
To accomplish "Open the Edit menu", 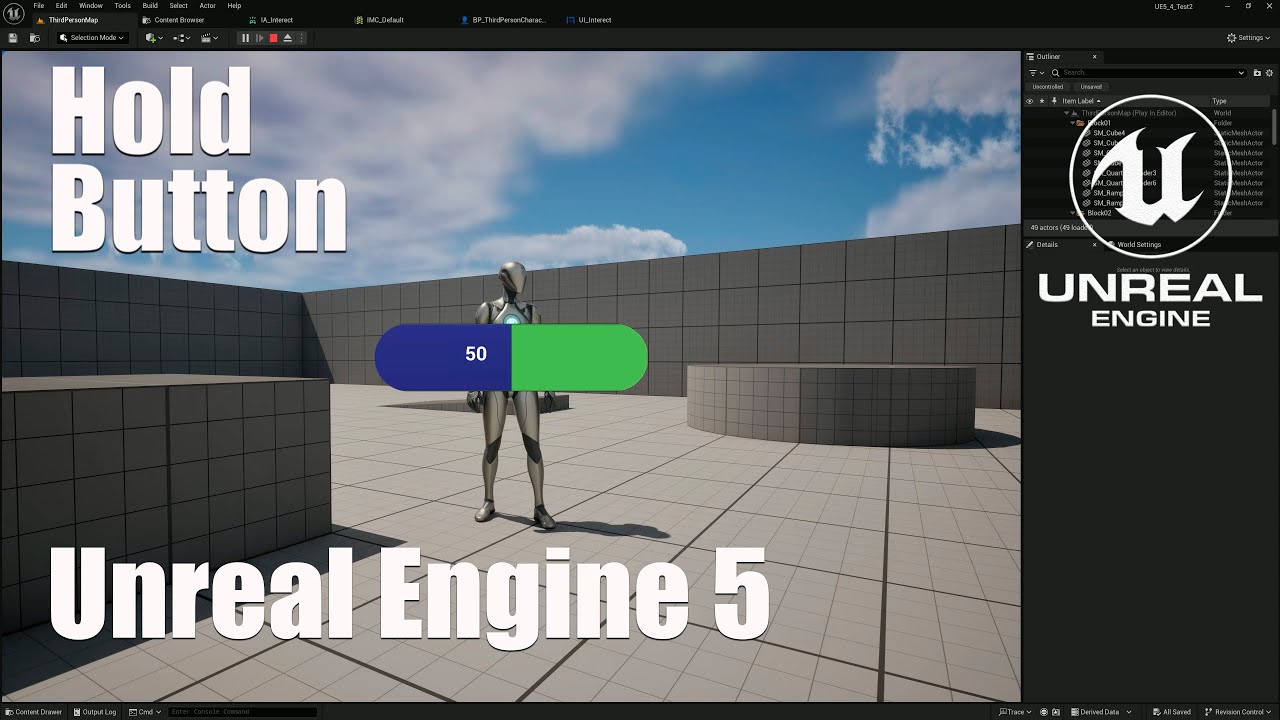I will point(61,6).
